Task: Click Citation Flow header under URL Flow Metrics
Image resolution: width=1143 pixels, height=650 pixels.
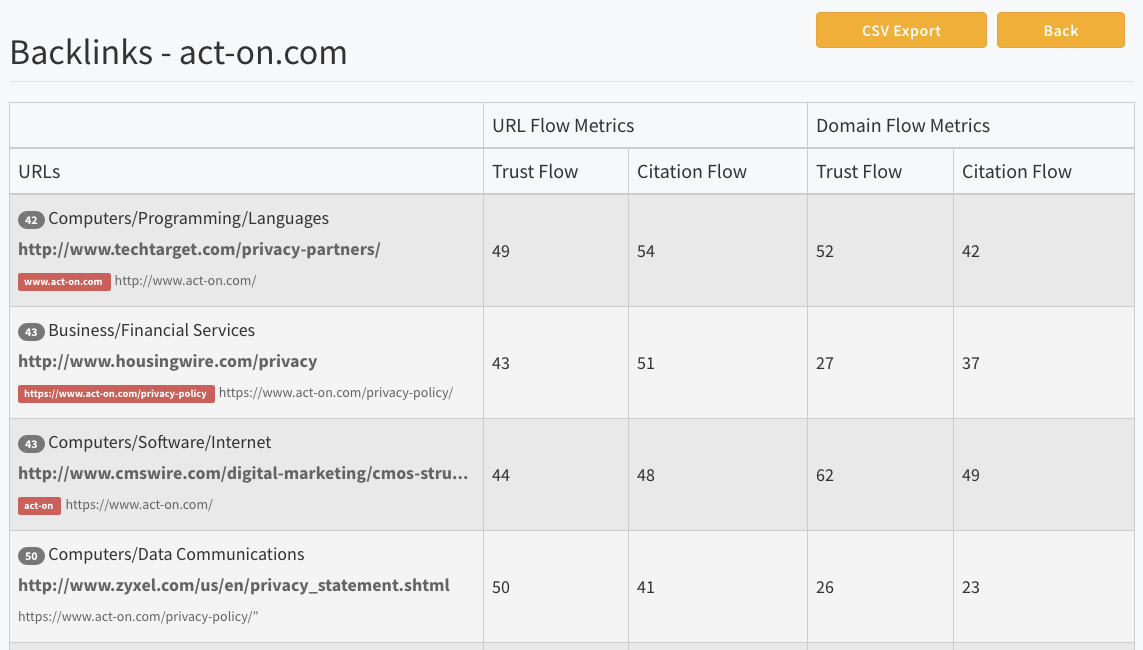Action: 692,172
